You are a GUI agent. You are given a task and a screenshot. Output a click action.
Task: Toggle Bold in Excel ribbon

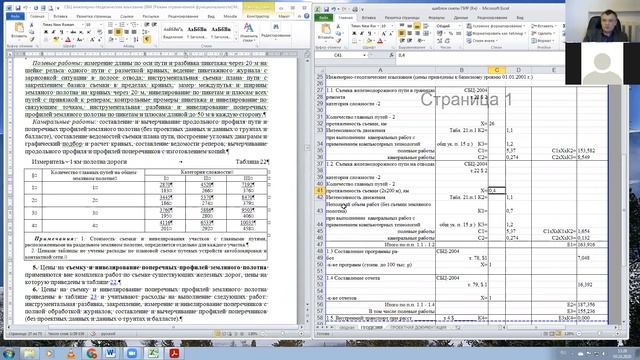353,33
